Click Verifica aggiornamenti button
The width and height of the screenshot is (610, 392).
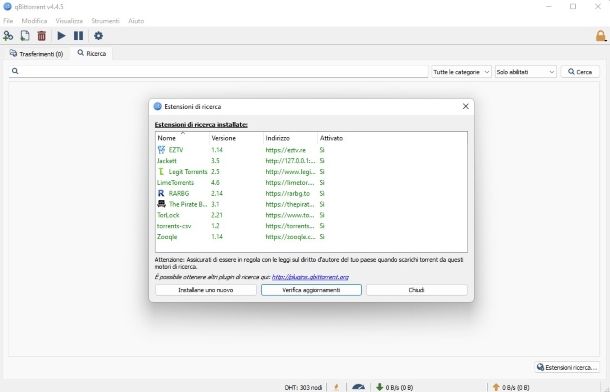pyautogui.click(x=311, y=290)
